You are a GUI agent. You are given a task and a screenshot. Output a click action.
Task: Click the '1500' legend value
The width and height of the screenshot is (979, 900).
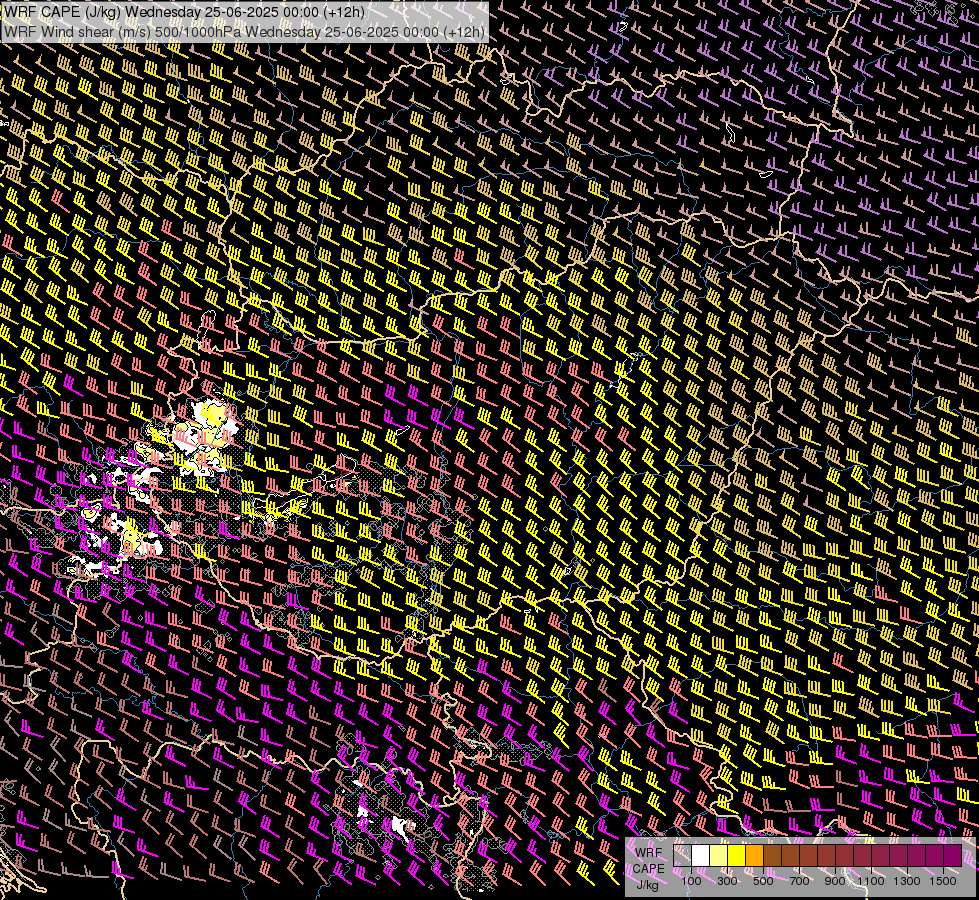[943, 881]
